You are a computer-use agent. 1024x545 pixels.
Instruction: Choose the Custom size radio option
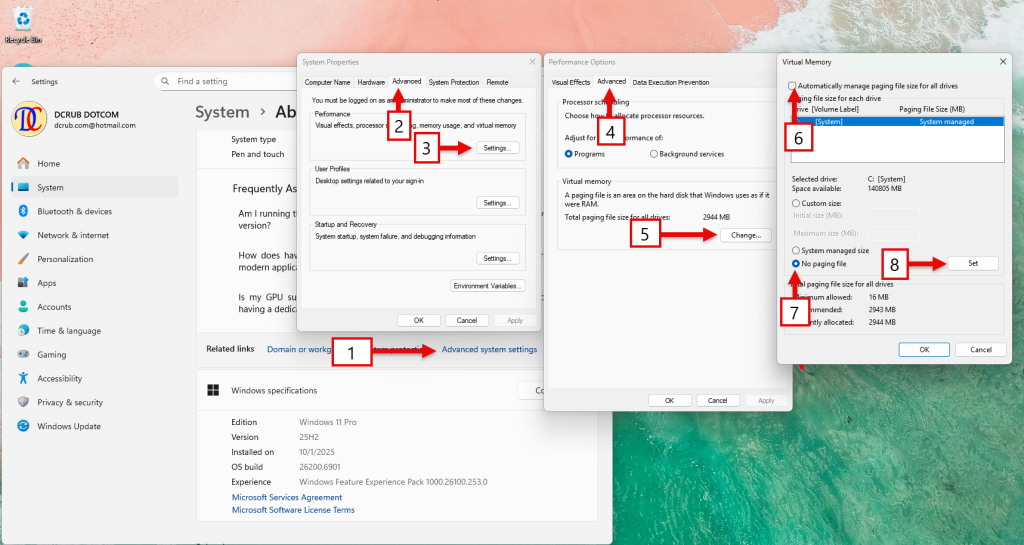795,203
